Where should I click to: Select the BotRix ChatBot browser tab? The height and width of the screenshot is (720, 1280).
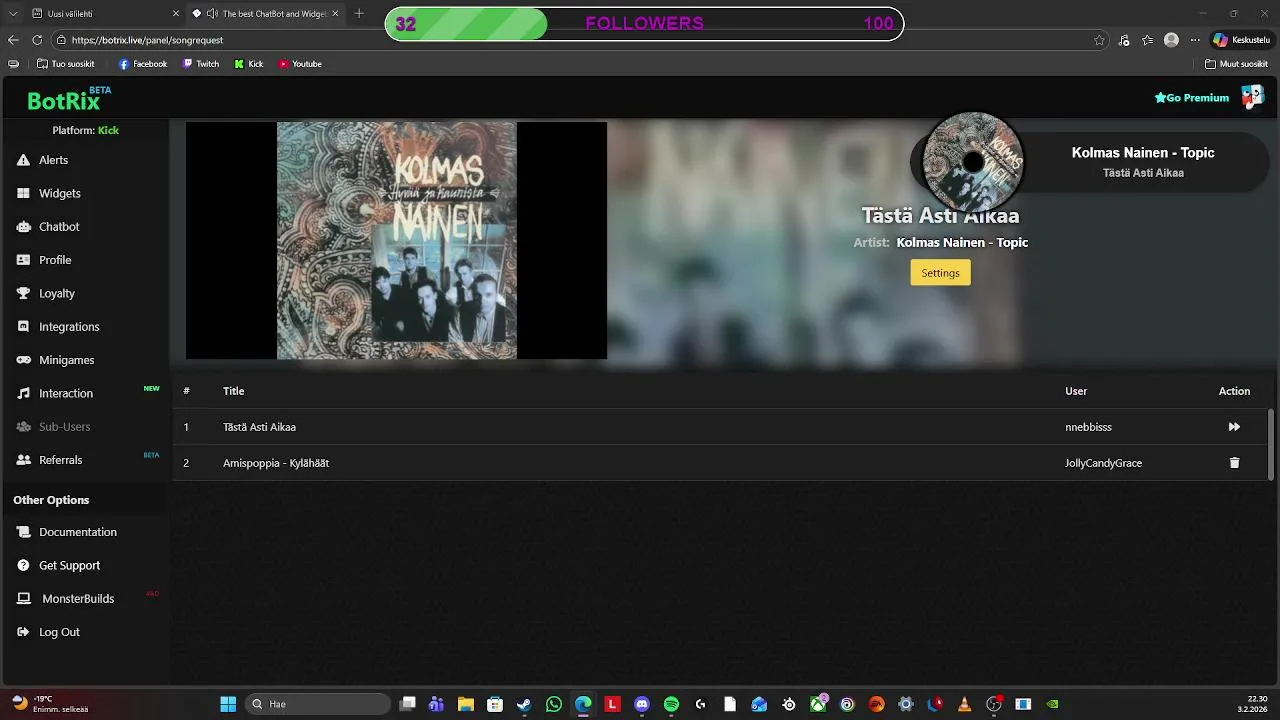pyautogui.click(x=265, y=14)
